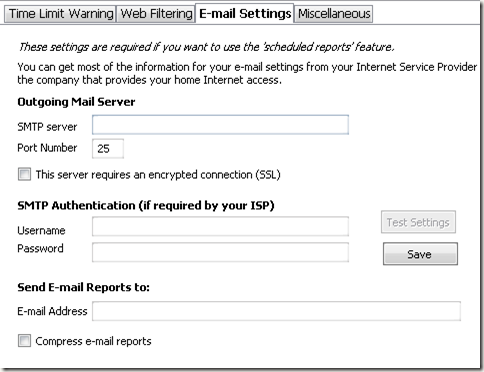Check the Compress e-mail reports box
The width and height of the screenshot is (484, 372).
click(24, 341)
